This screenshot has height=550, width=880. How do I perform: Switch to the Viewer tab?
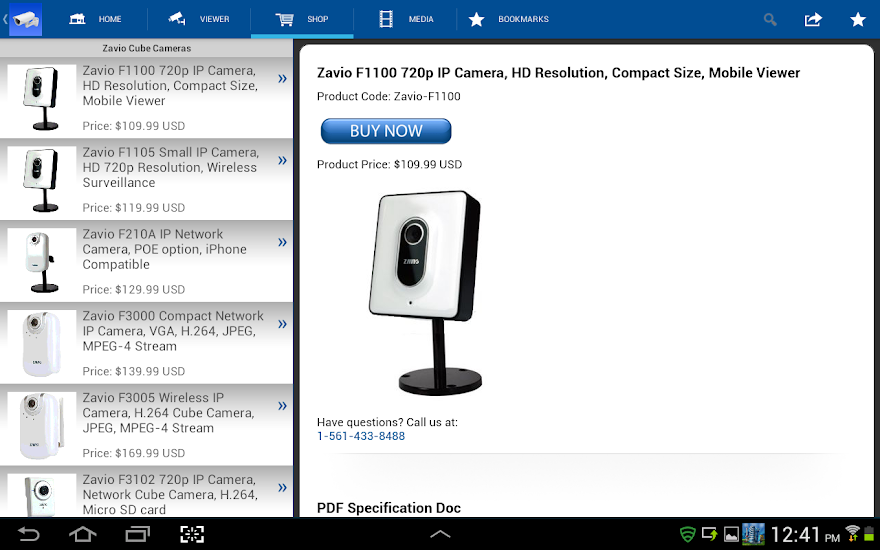[x=199, y=19]
